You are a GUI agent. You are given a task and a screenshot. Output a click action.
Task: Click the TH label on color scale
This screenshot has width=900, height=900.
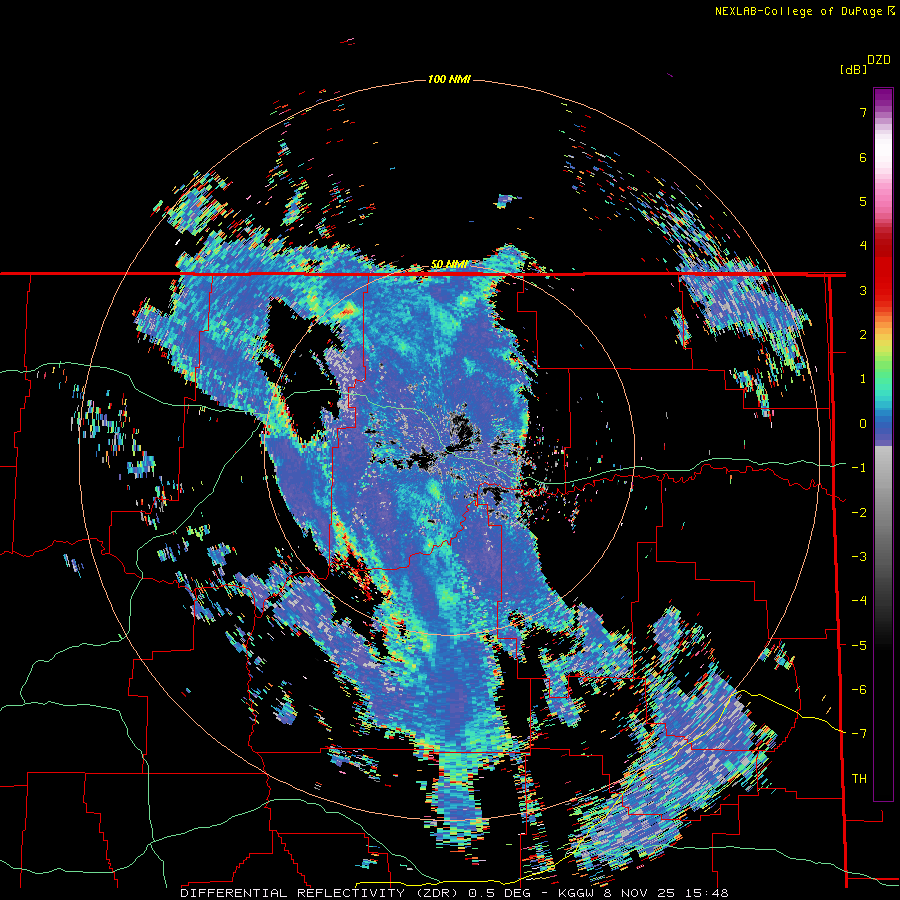pos(859,779)
